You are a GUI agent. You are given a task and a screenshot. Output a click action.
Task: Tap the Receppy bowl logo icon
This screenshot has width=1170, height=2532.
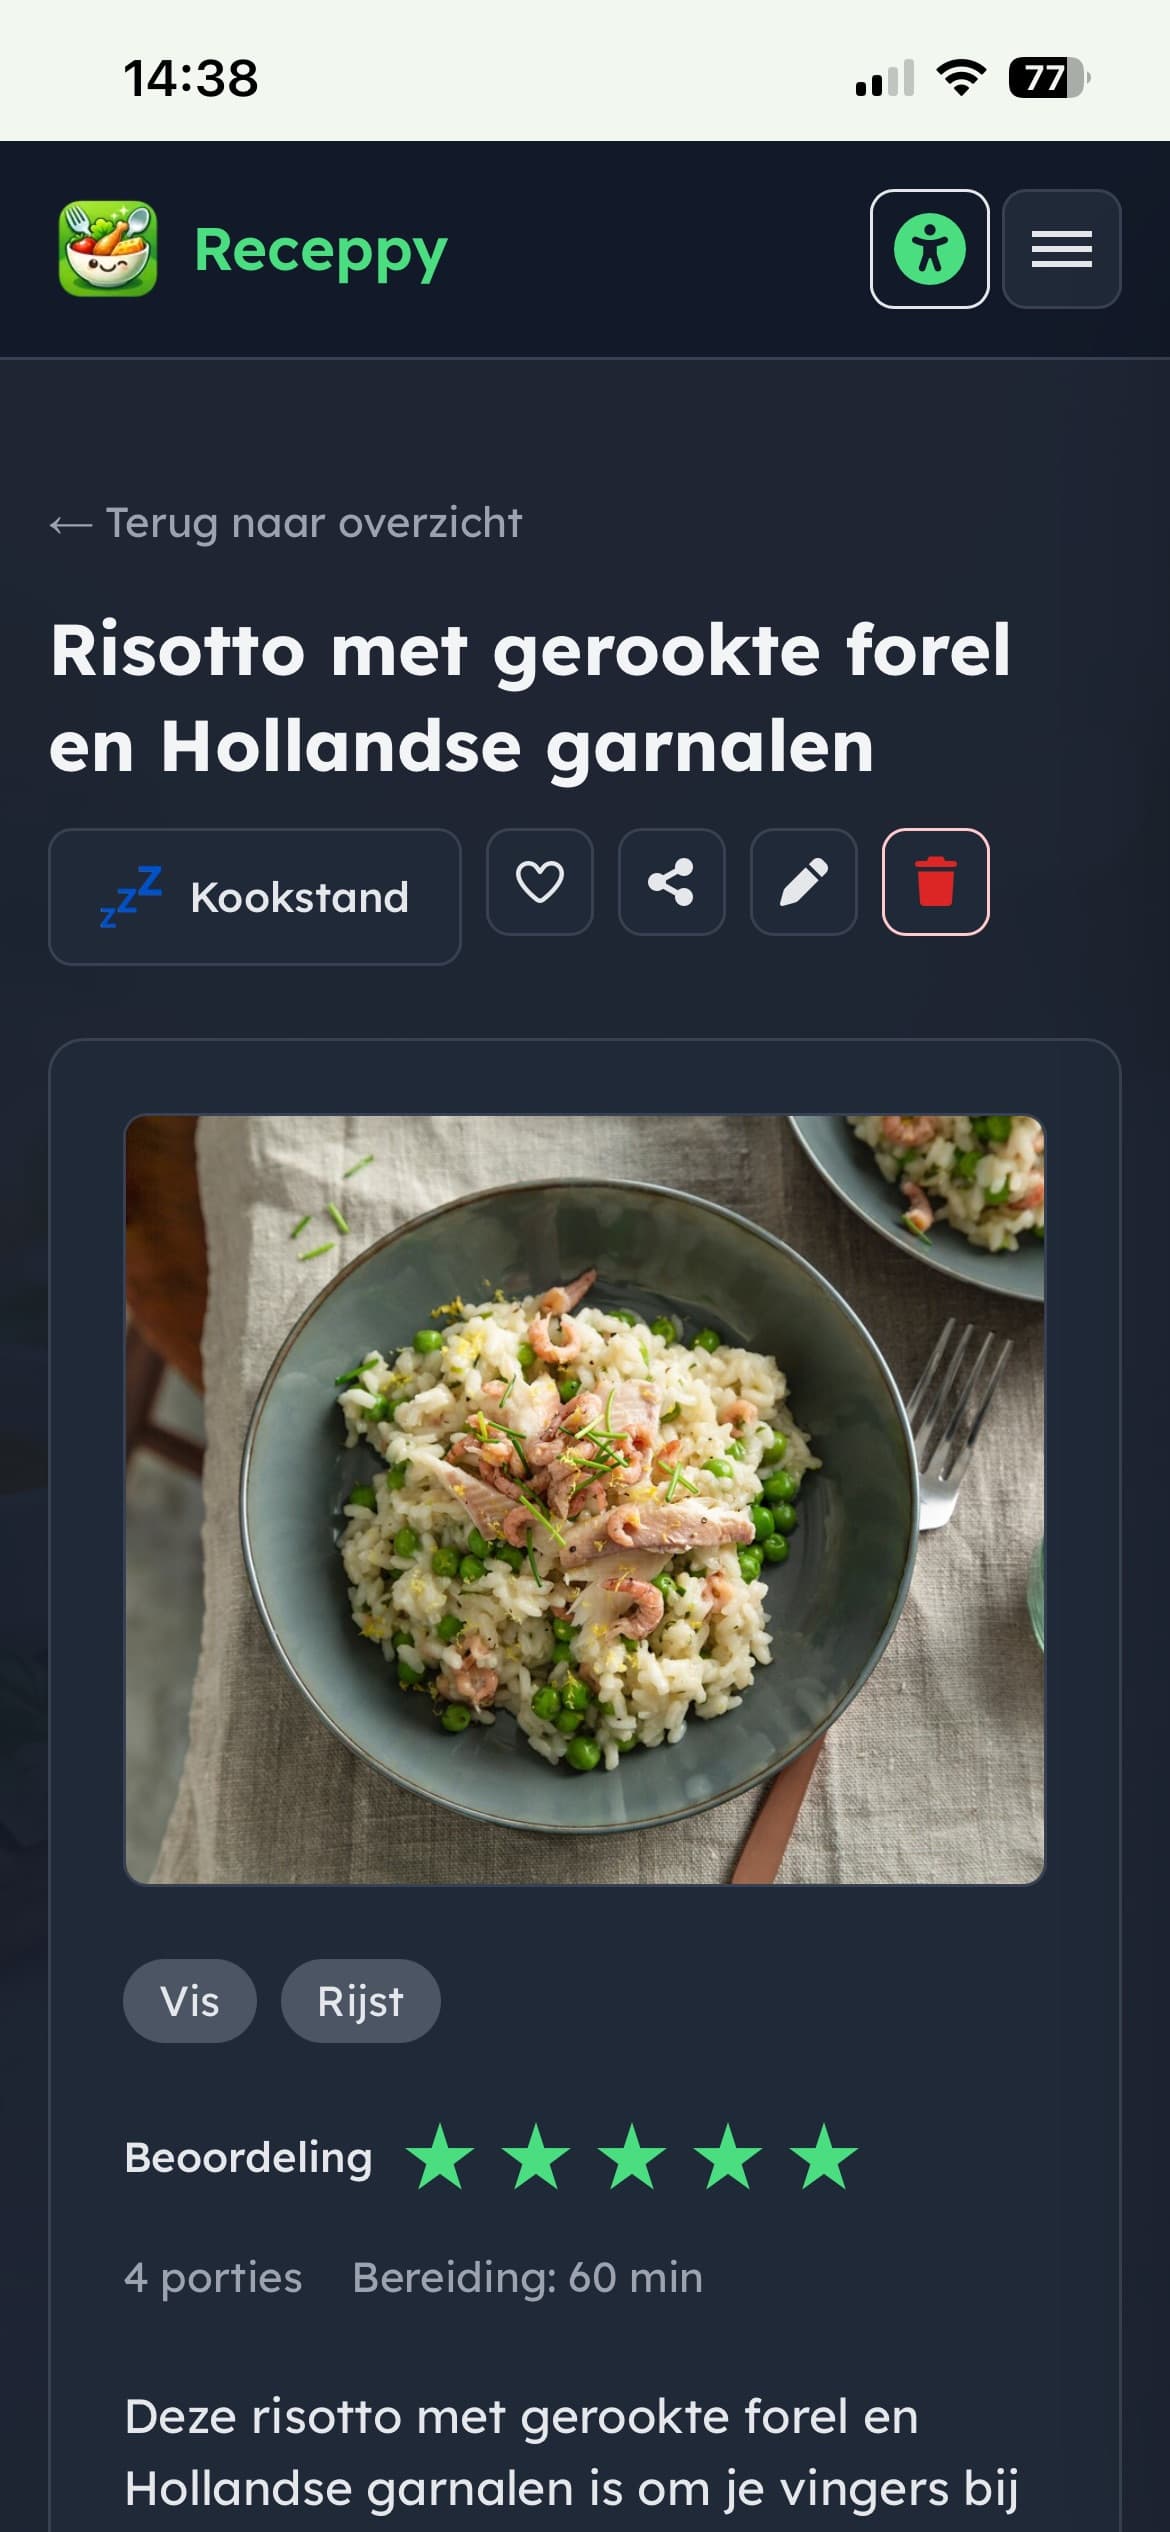click(108, 249)
